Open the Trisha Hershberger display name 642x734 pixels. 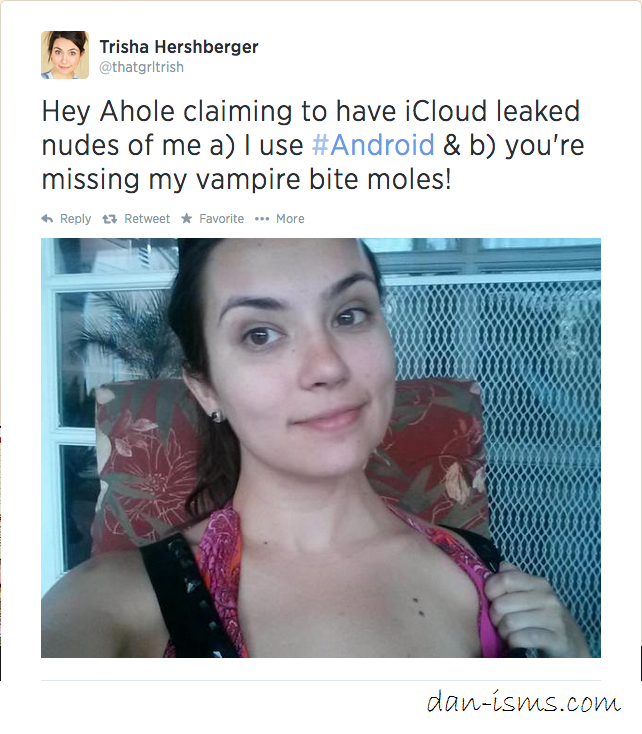pyautogui.click(x=179, y=47)
